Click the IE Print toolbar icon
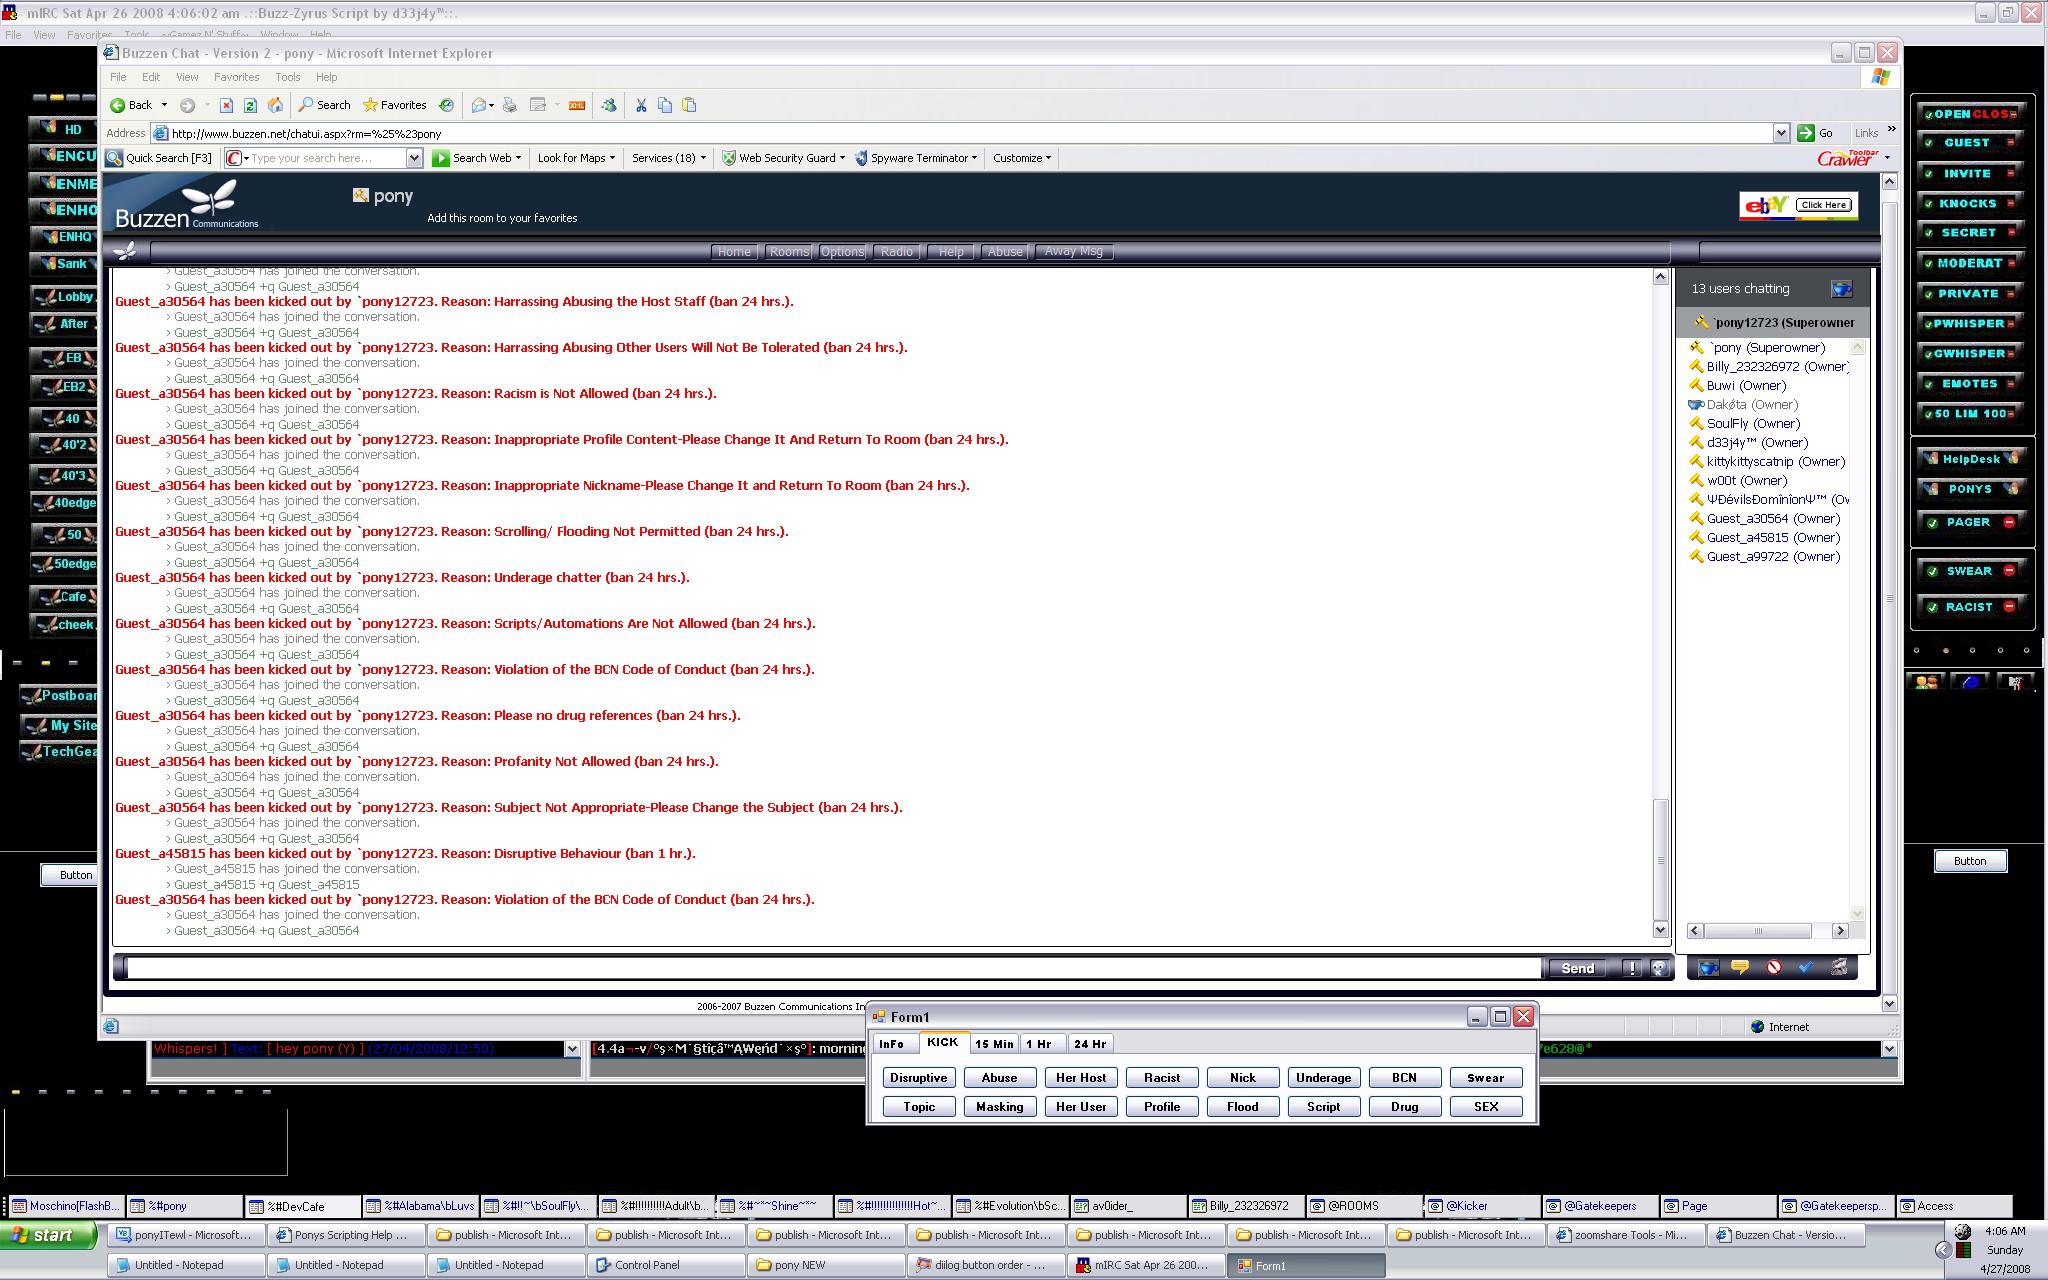This screenshot has width=2048, height=1280. point(510,105)
